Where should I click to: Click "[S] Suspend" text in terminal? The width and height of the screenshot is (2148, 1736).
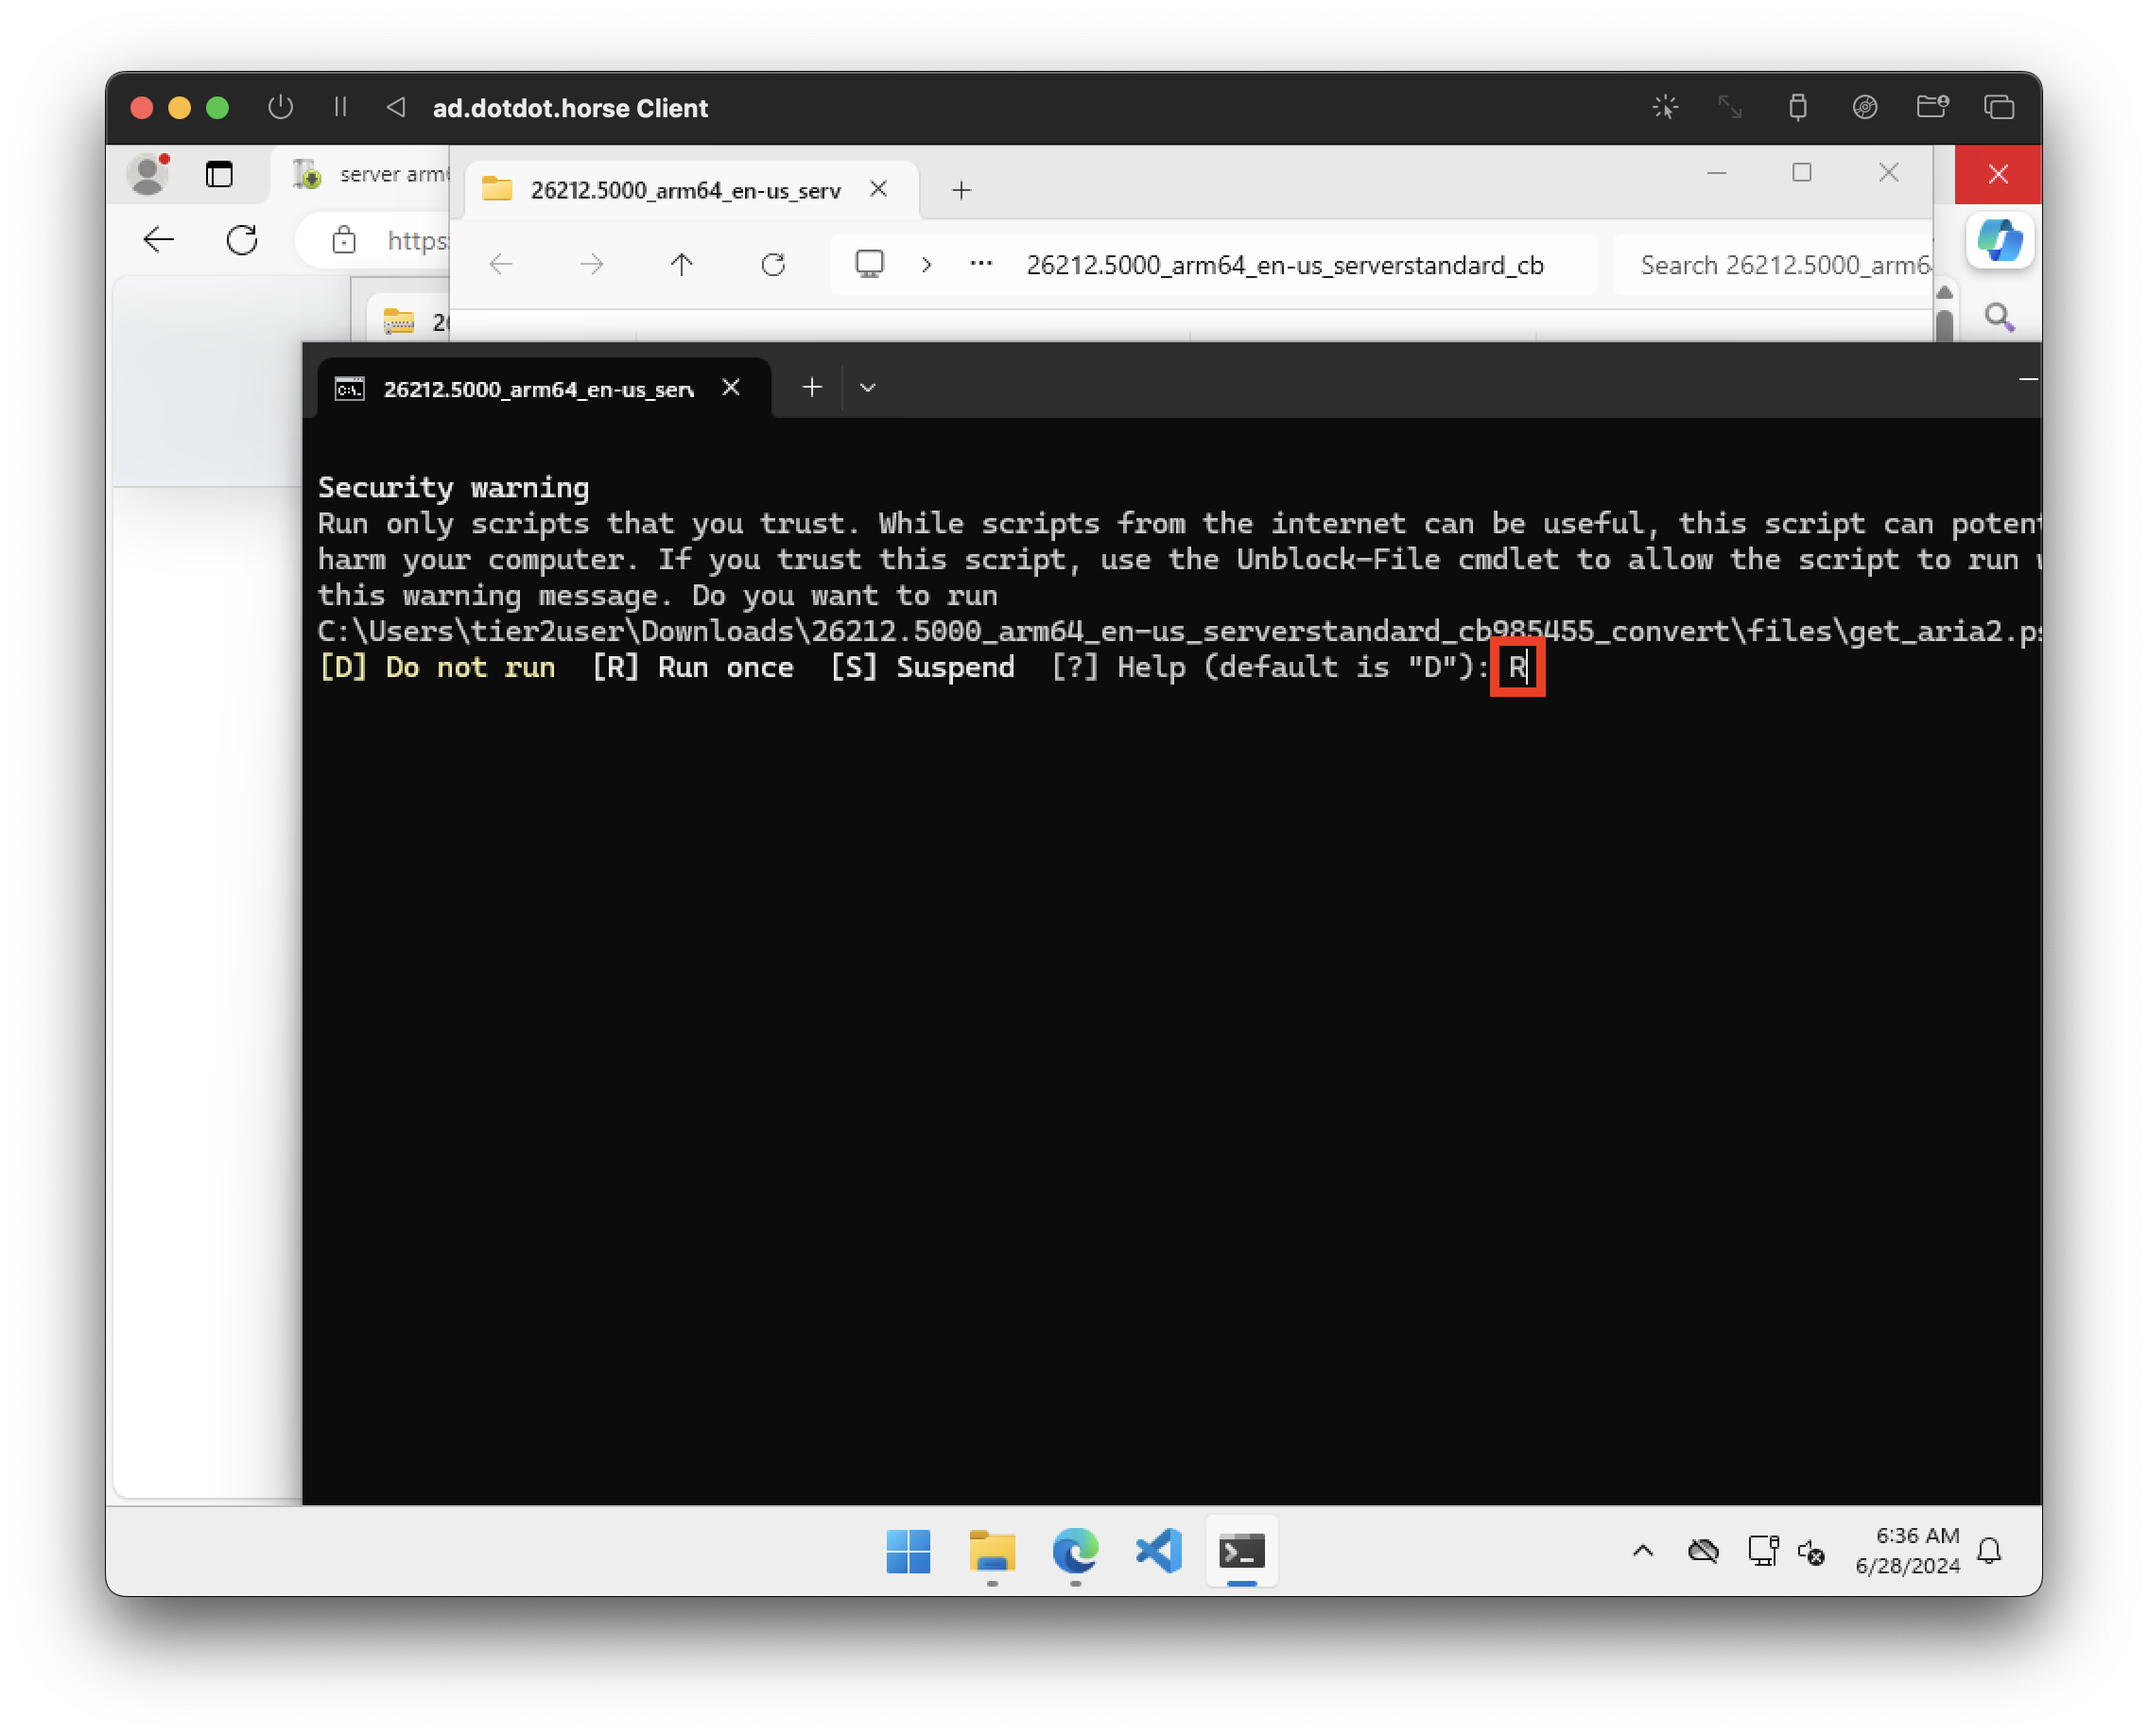coord(922,668)
